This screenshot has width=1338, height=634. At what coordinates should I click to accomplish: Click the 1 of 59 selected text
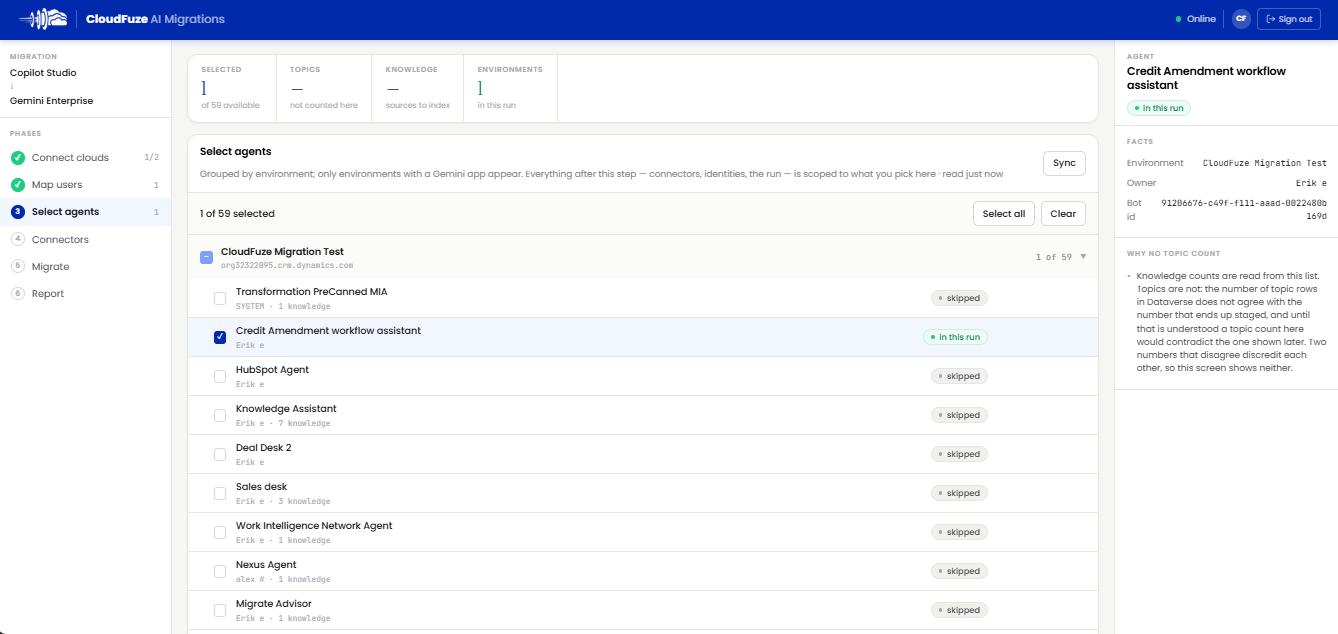pos(237,214)
